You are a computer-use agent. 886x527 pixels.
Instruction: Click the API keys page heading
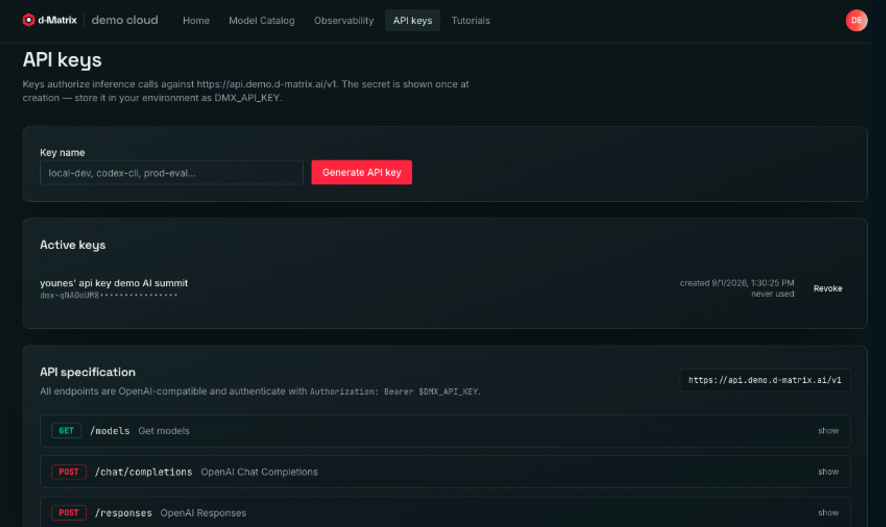[x=62, y=60]
